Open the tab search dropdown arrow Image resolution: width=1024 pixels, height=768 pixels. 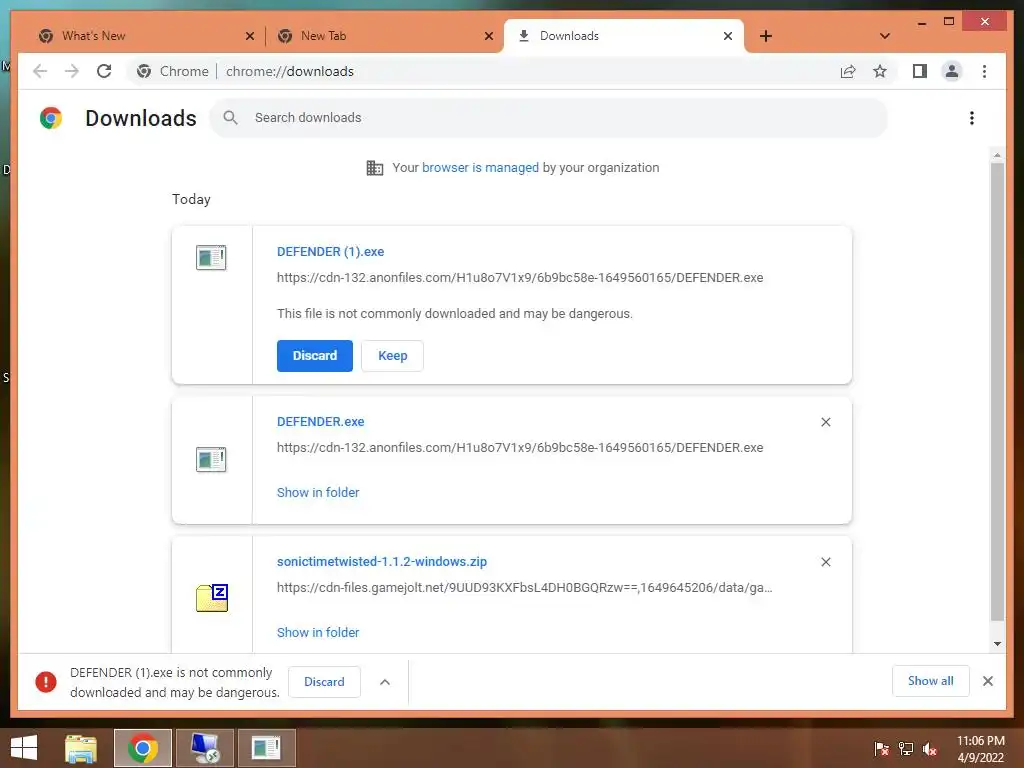[885, 36]
